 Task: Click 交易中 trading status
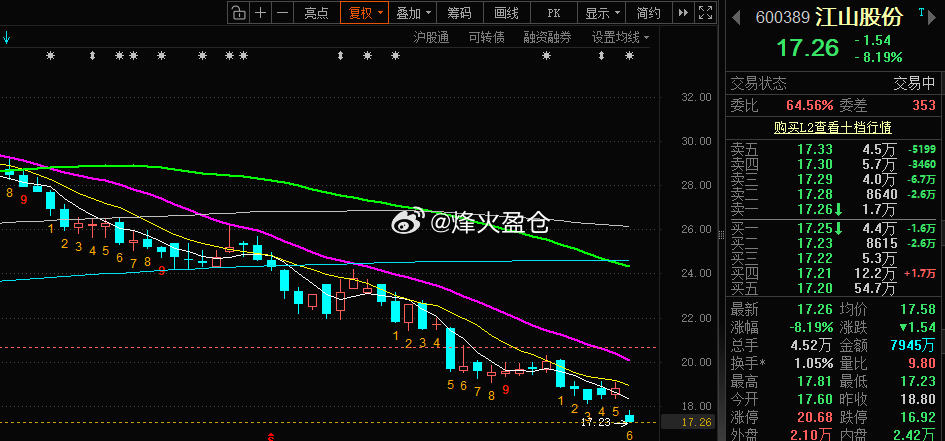click(x=914, y=83)
